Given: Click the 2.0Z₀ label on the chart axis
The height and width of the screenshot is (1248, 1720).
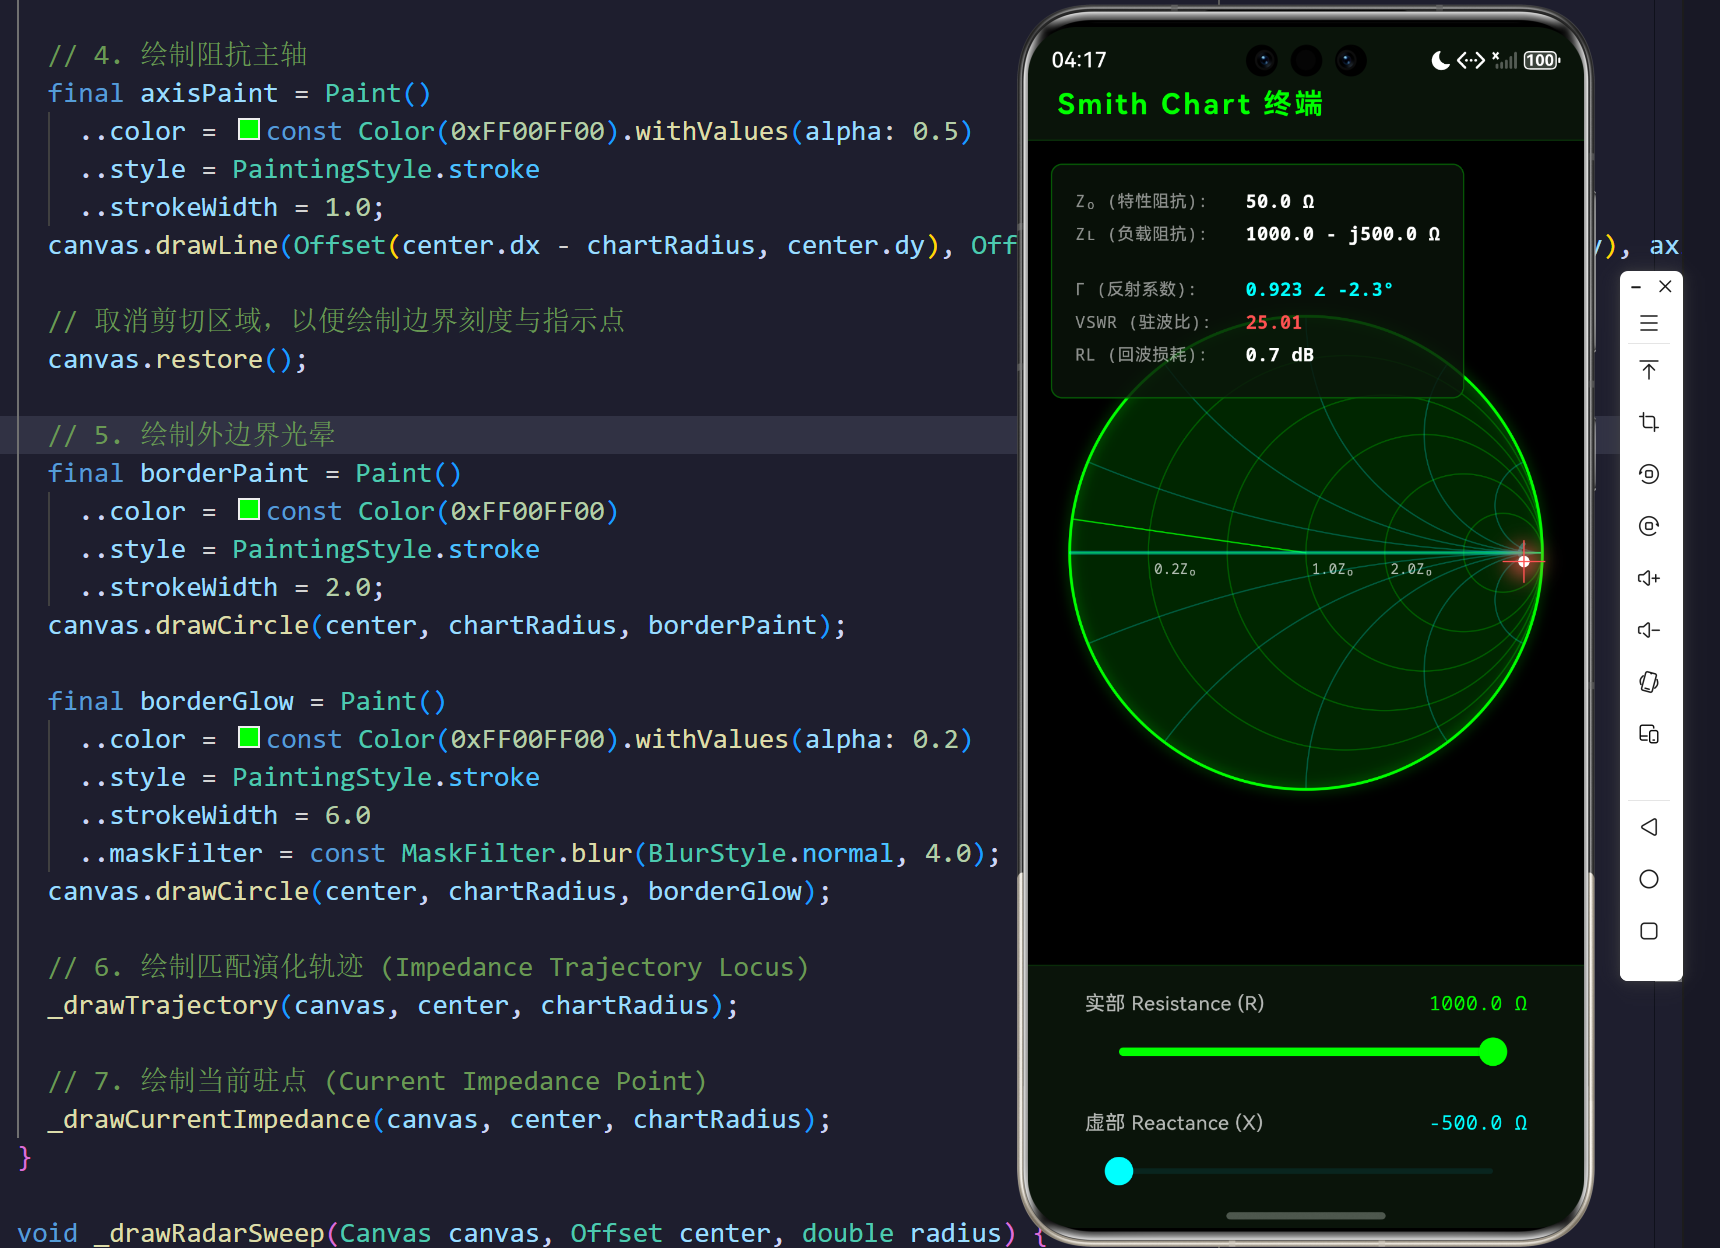Looking at the screenshot, I should (x=1411, y=569).
